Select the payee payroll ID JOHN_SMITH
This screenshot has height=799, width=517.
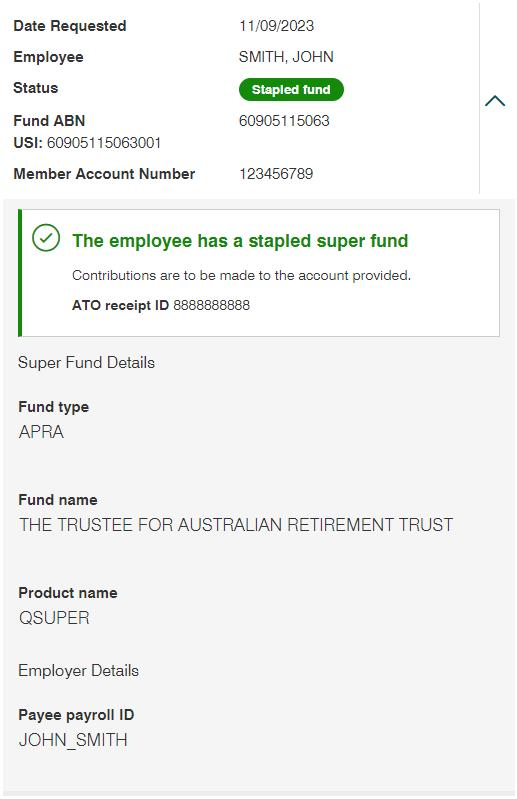tap(73, 740)
